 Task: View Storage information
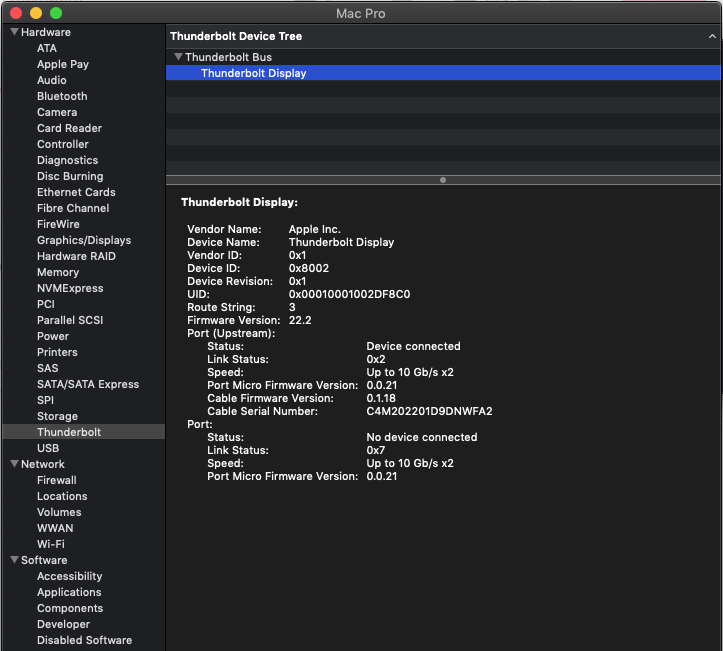[57, 416]
